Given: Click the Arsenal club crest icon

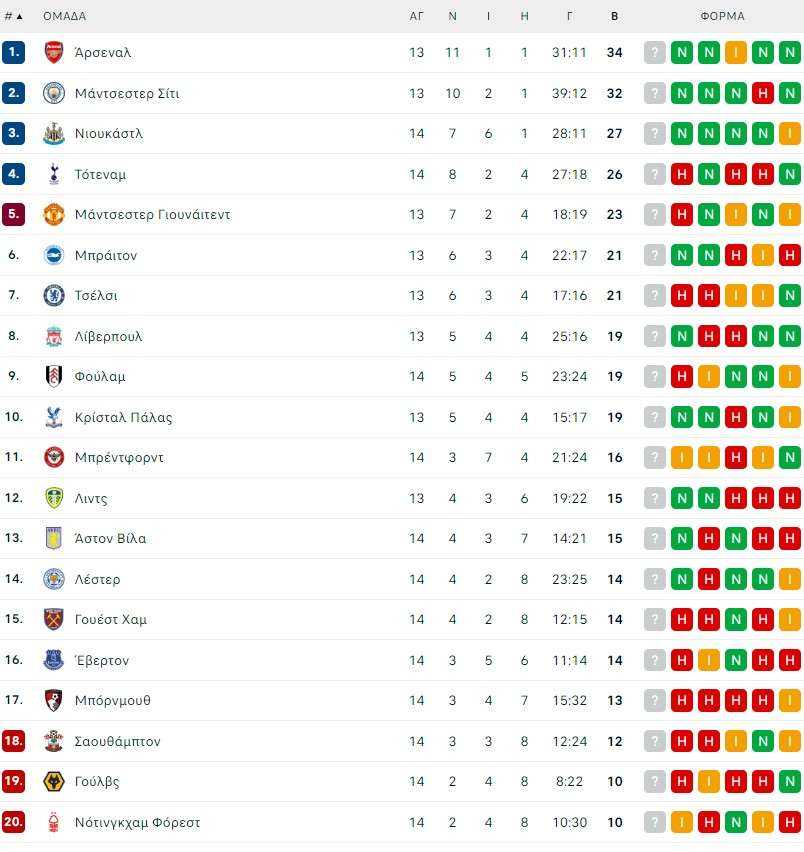Looking at the screenshot, I should [x=54, y=53].
